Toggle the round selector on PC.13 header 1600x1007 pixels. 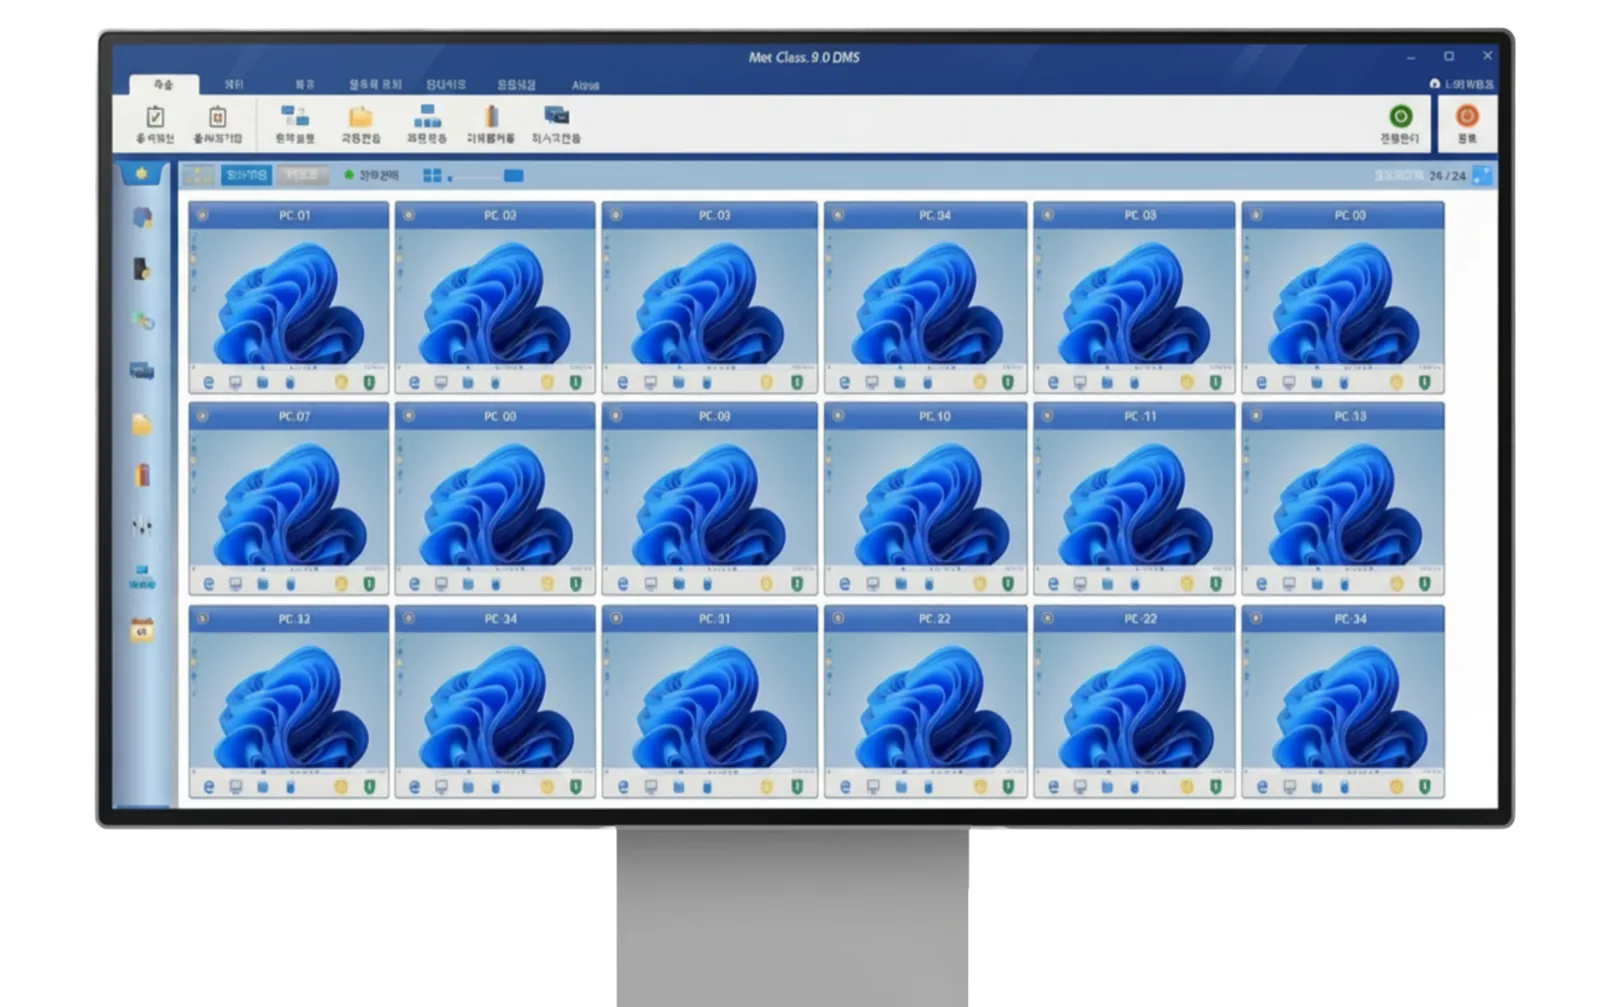coord(1256,416)
